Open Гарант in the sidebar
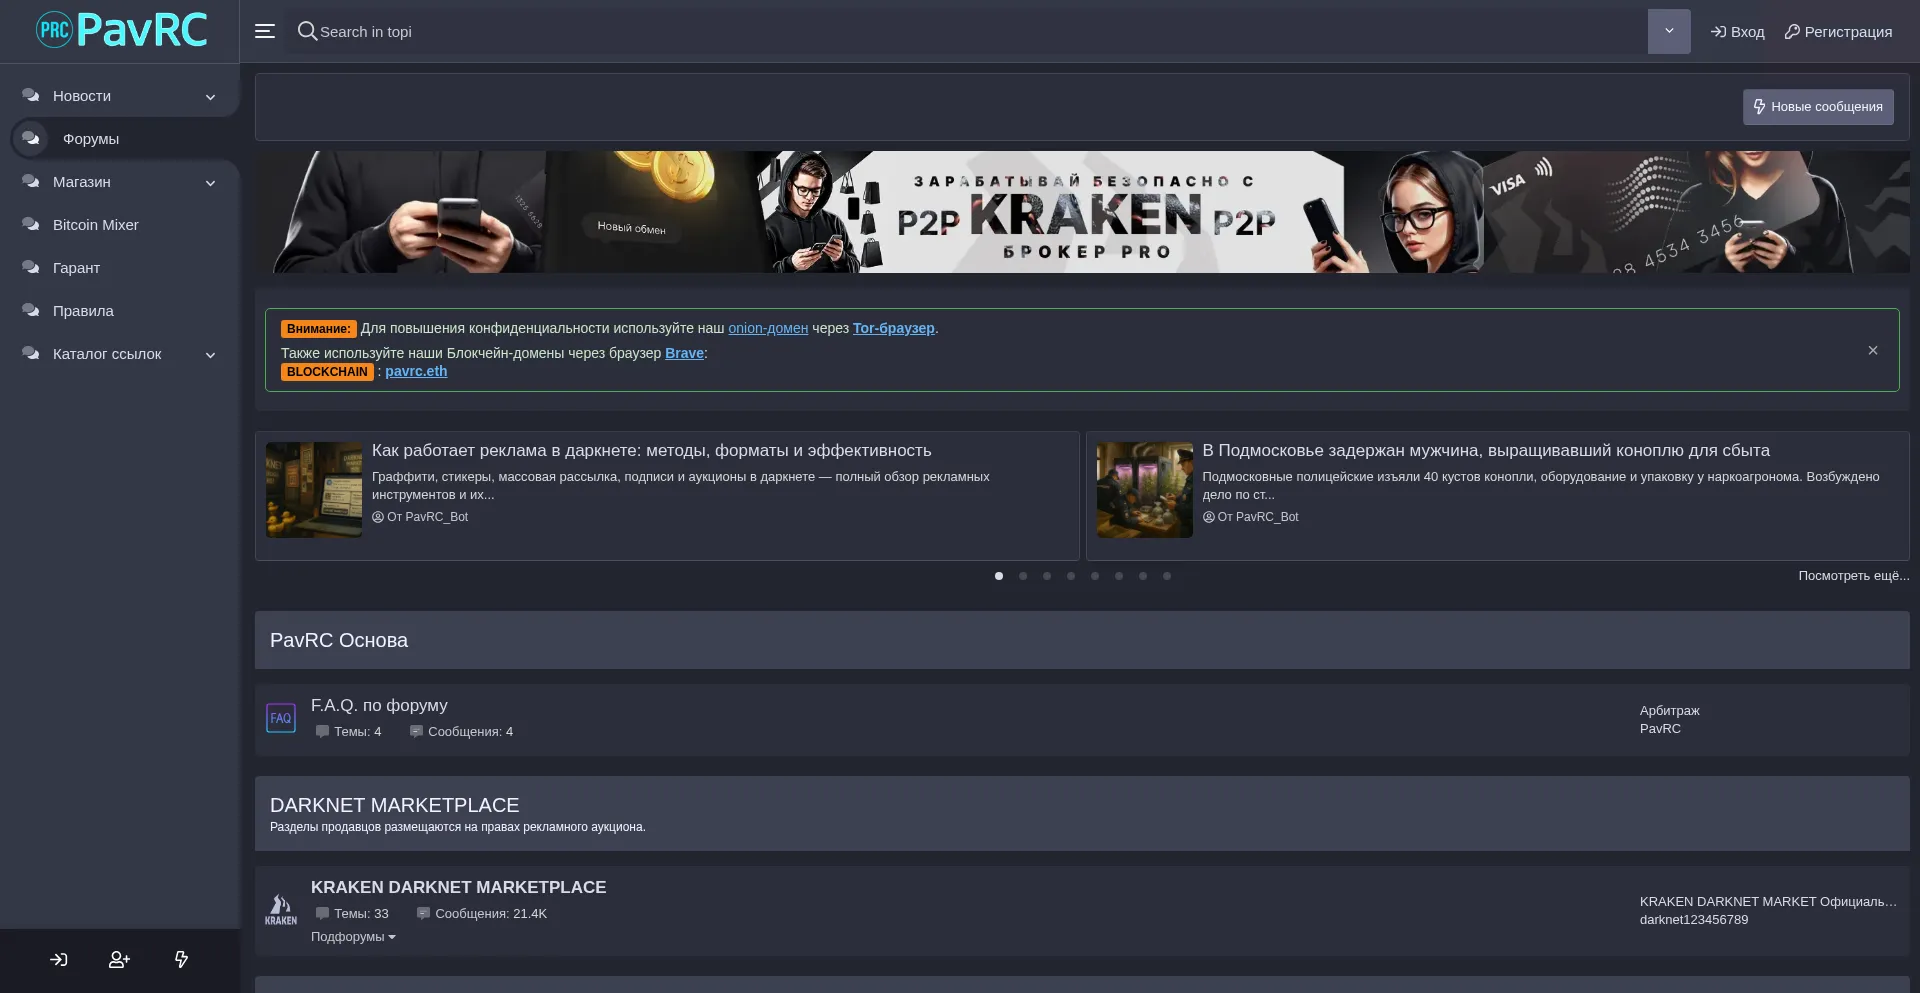Screen dimensions: 1920x993 76,268
